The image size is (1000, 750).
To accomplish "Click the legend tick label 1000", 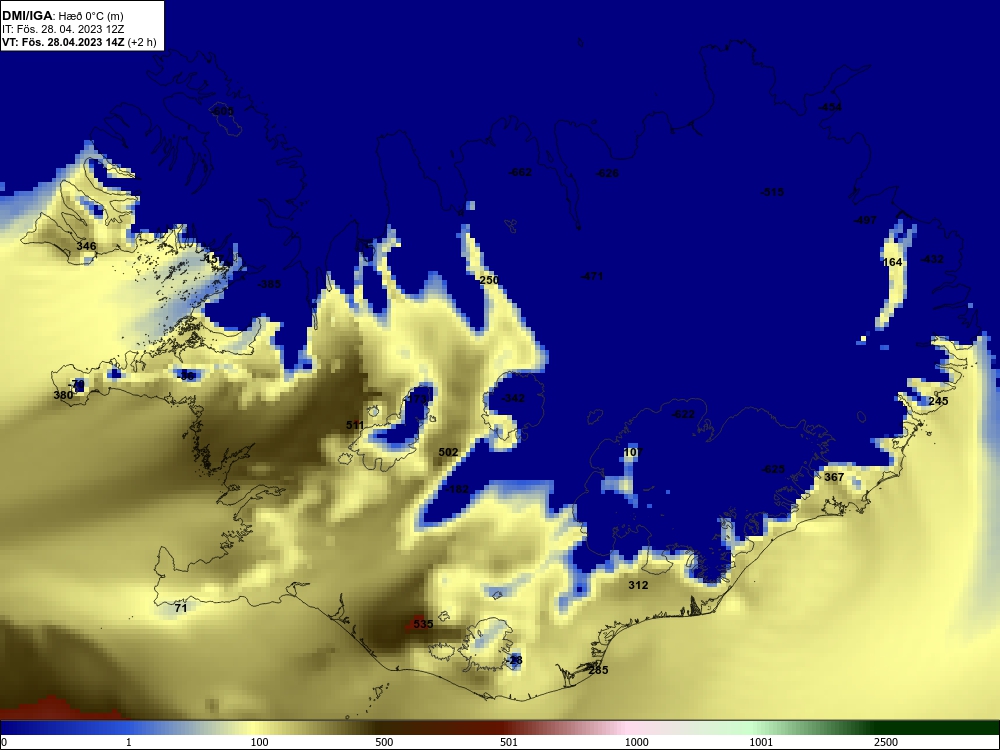I will click(636, 742).
